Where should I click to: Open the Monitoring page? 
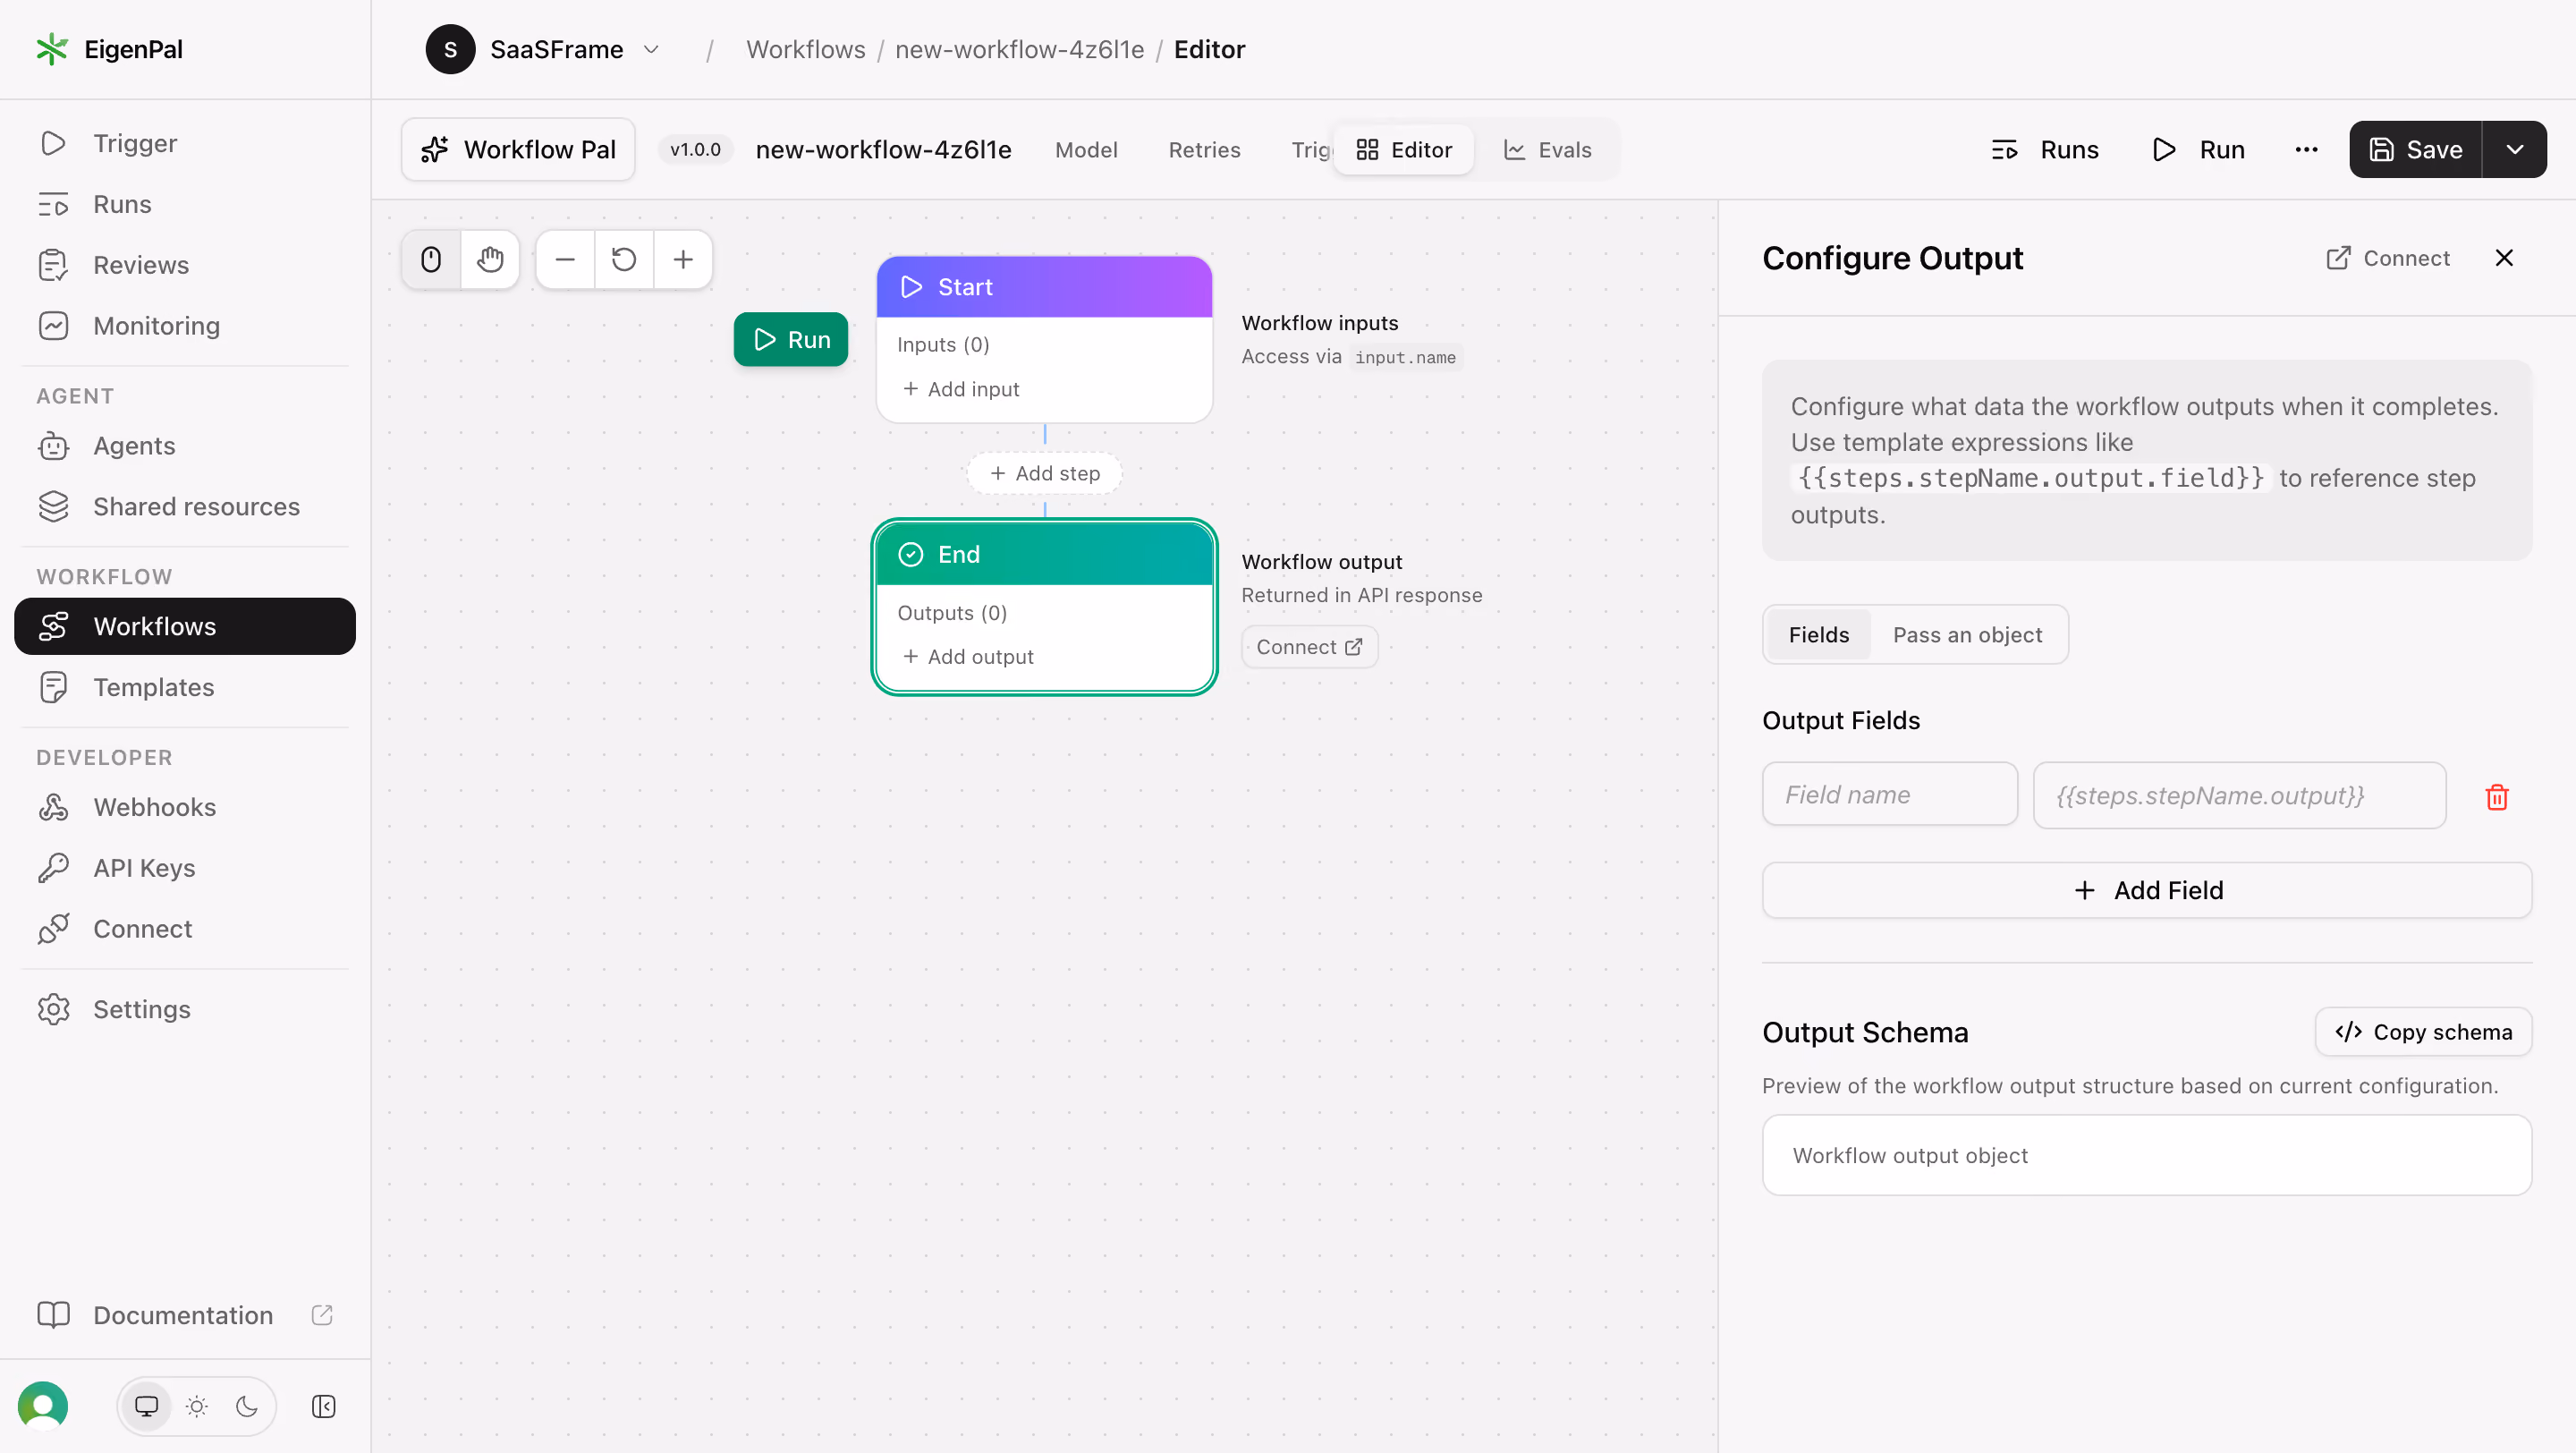pos(185,326)
